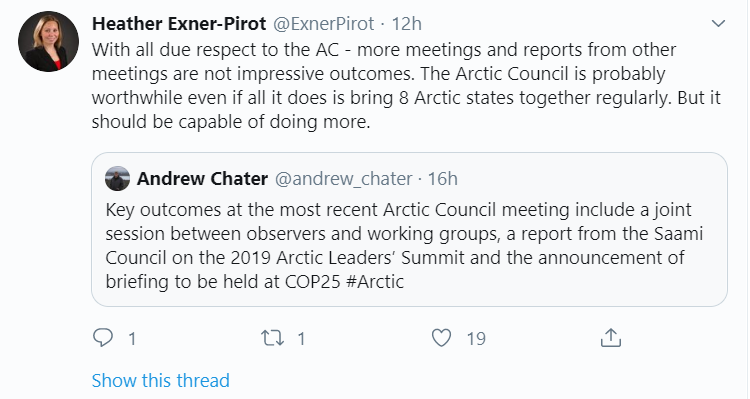Click the @andrew_chater handle
The width and height of the screenshot is (750, 399).
(343, 178)
